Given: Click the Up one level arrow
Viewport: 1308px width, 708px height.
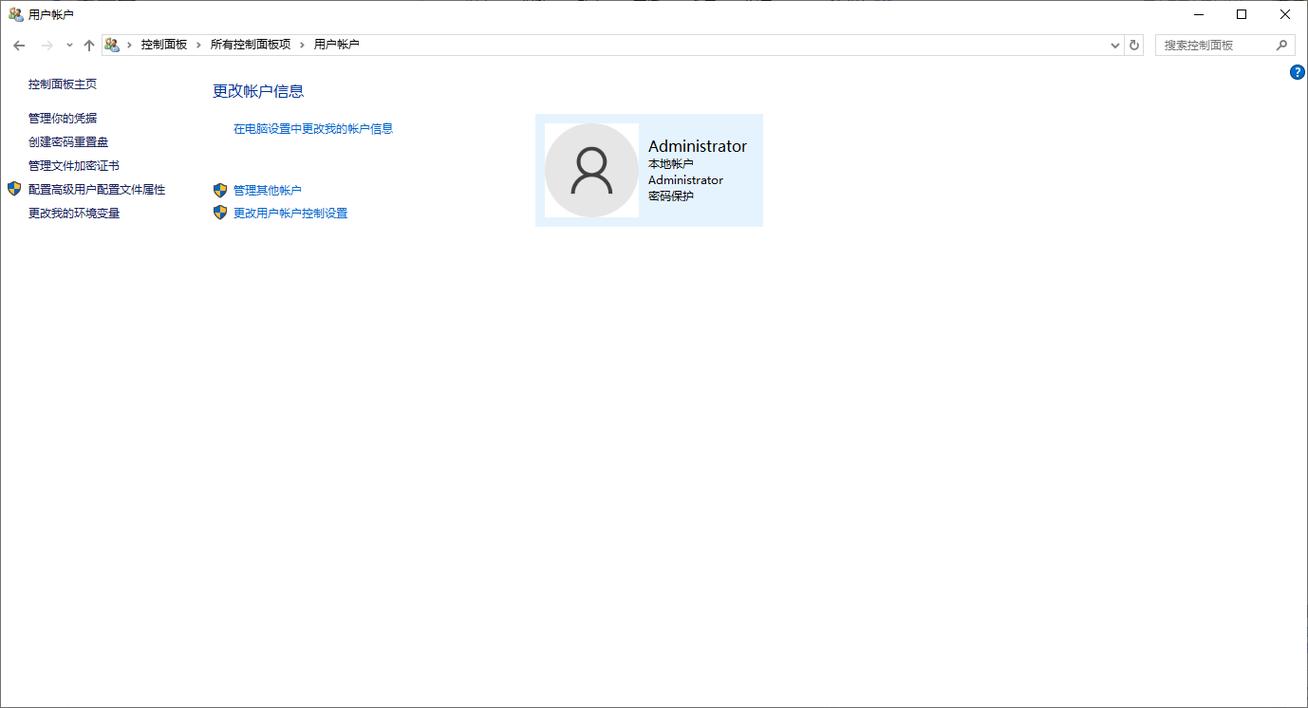Looking at the screenshot, I should pos(89,45).
